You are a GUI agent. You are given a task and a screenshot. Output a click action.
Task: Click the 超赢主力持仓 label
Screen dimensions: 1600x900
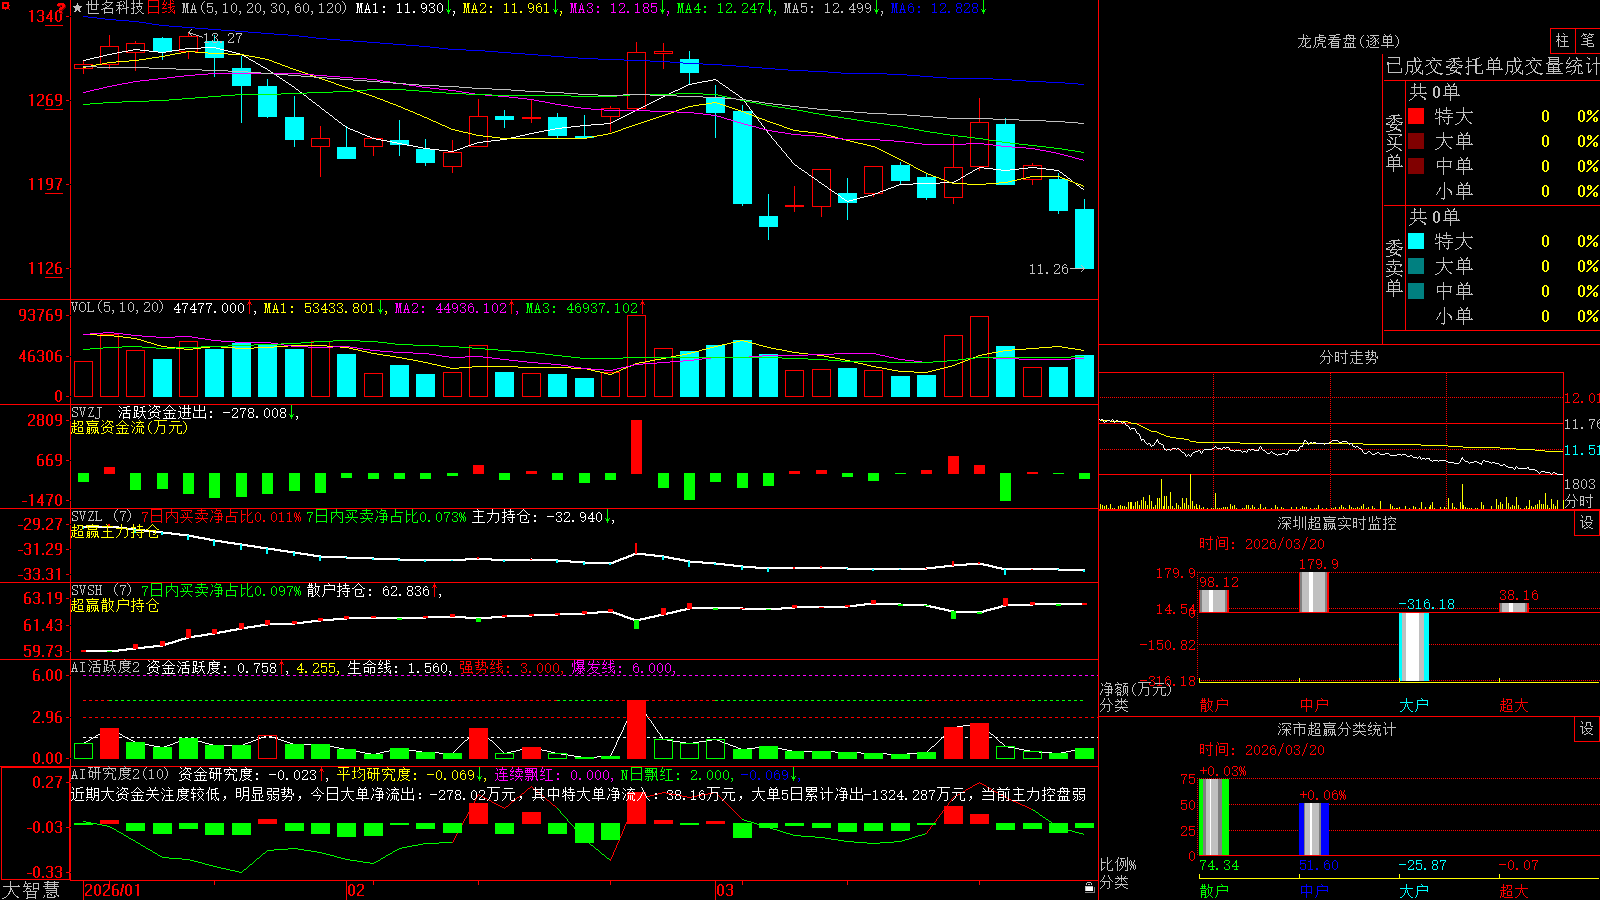[x=115, y=531]
